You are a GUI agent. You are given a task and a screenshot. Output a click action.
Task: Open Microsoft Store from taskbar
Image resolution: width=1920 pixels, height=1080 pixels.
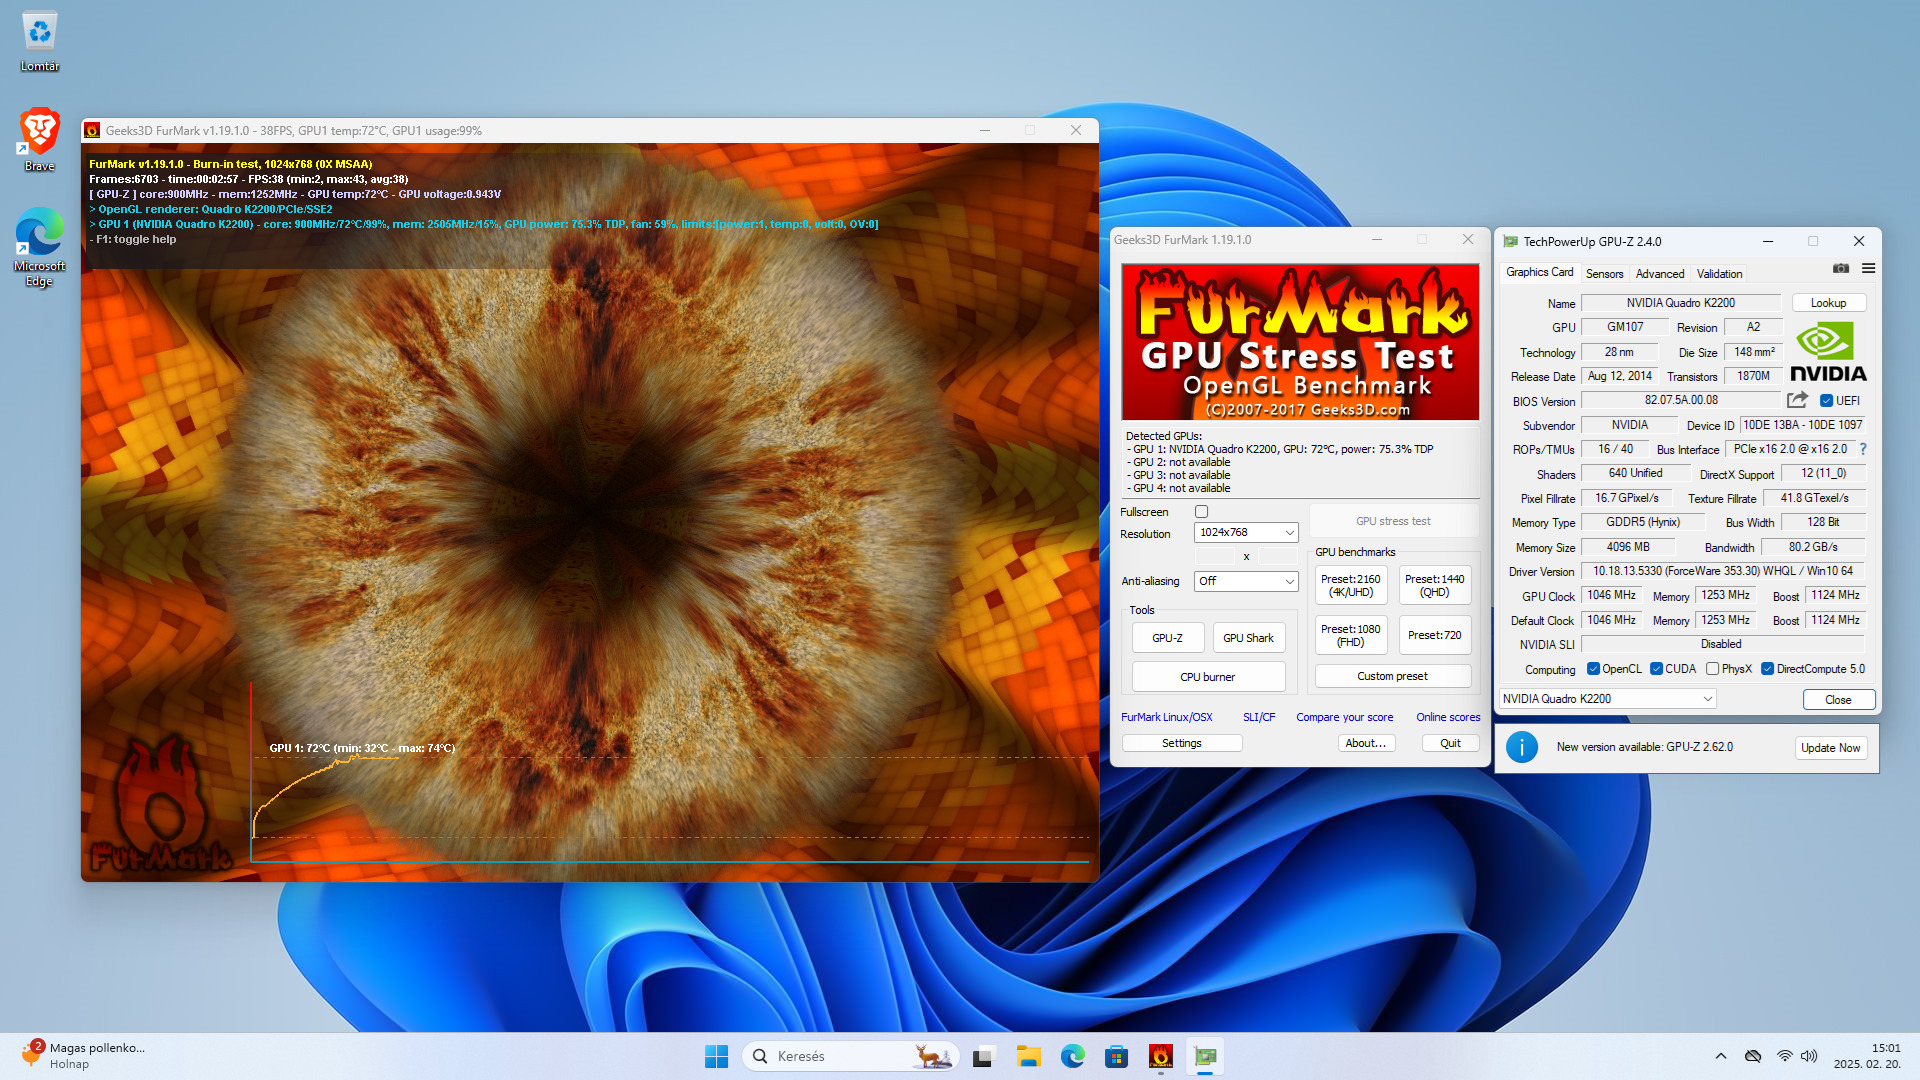(x=1117, y=1056)
